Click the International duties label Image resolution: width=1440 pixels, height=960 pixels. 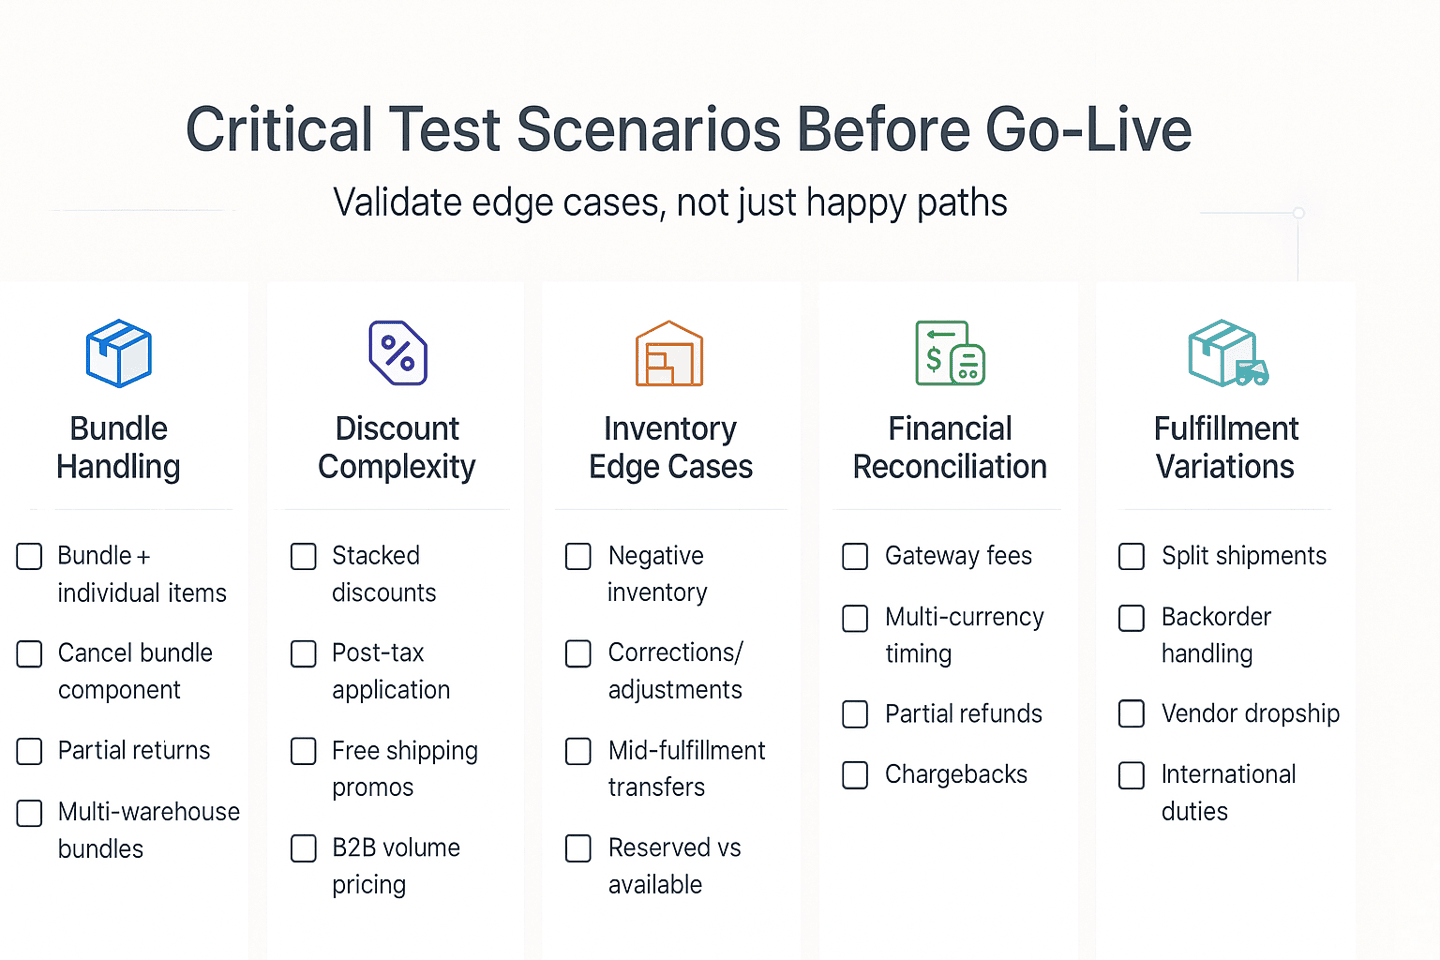click(1228, 792)
